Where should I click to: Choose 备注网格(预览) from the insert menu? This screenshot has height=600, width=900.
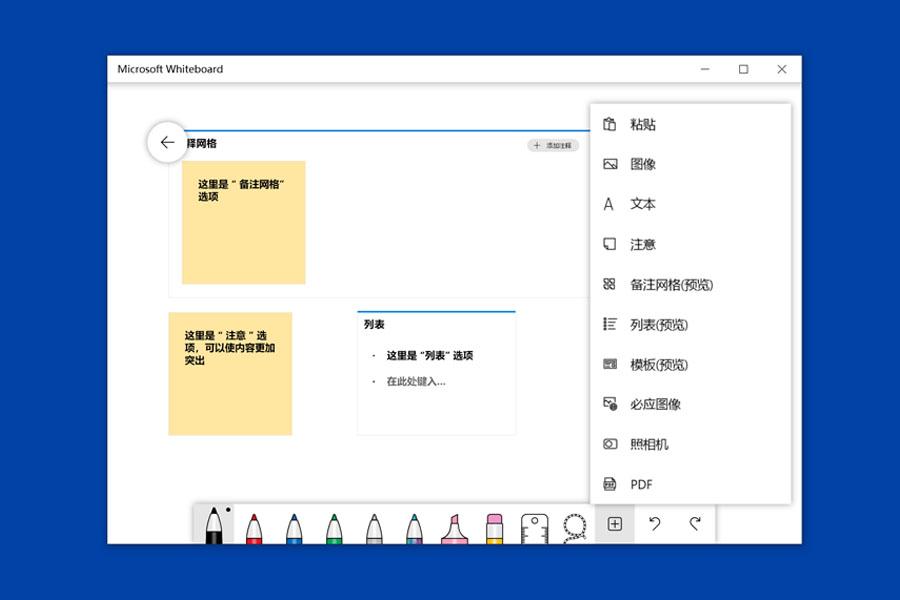(x=690, y=285)
